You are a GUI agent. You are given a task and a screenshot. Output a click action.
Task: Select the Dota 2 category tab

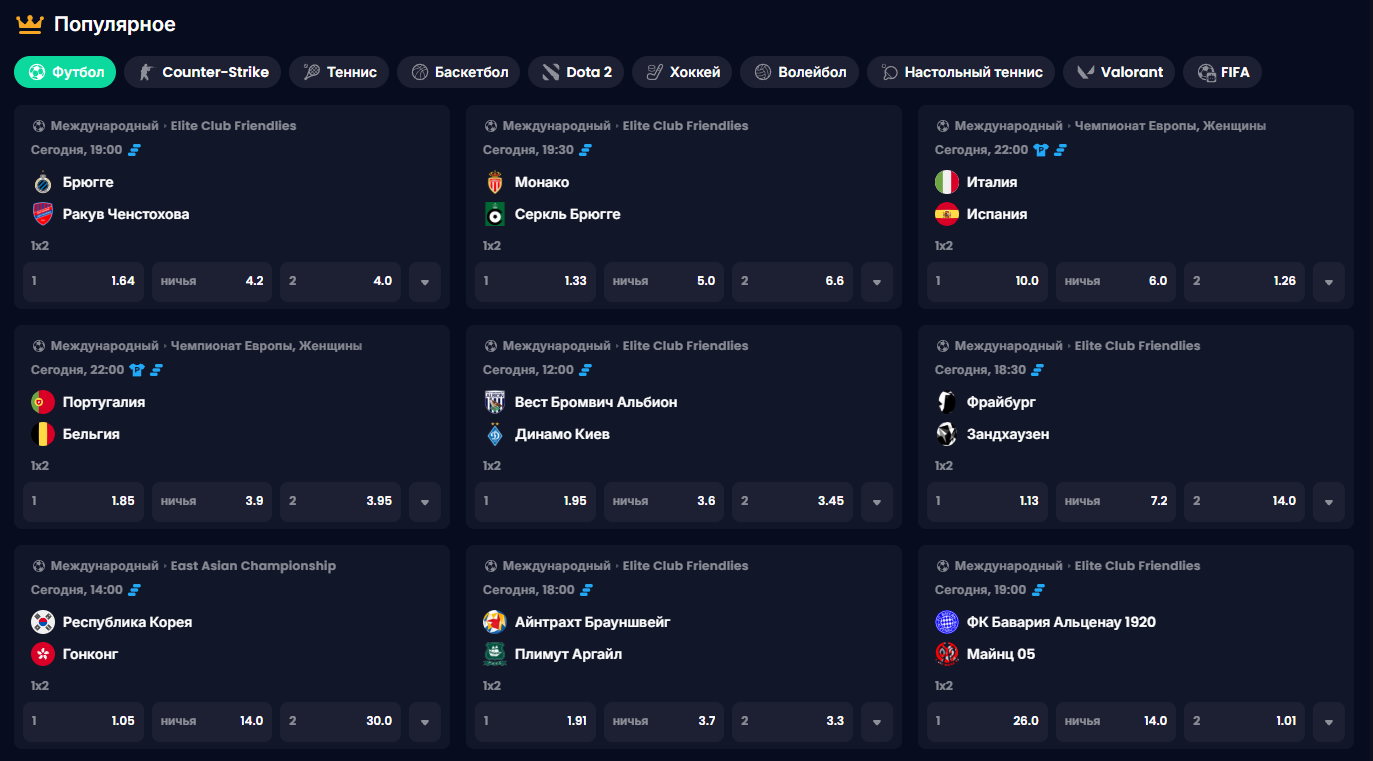point(576,72)
